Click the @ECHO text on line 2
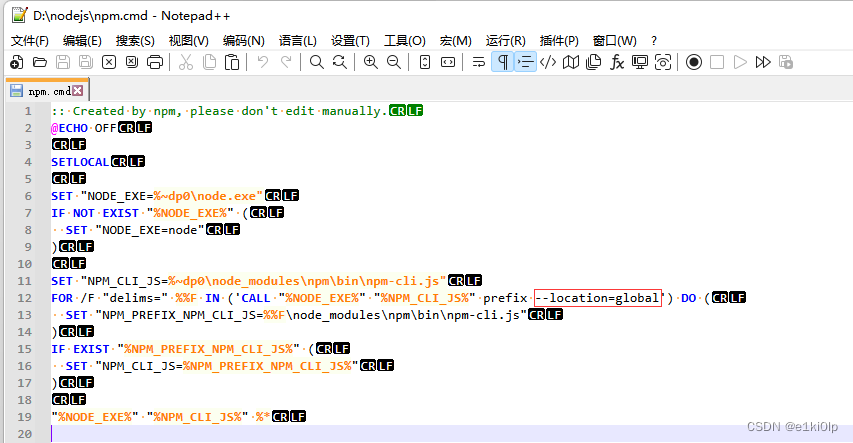 [x=69, y=128]
